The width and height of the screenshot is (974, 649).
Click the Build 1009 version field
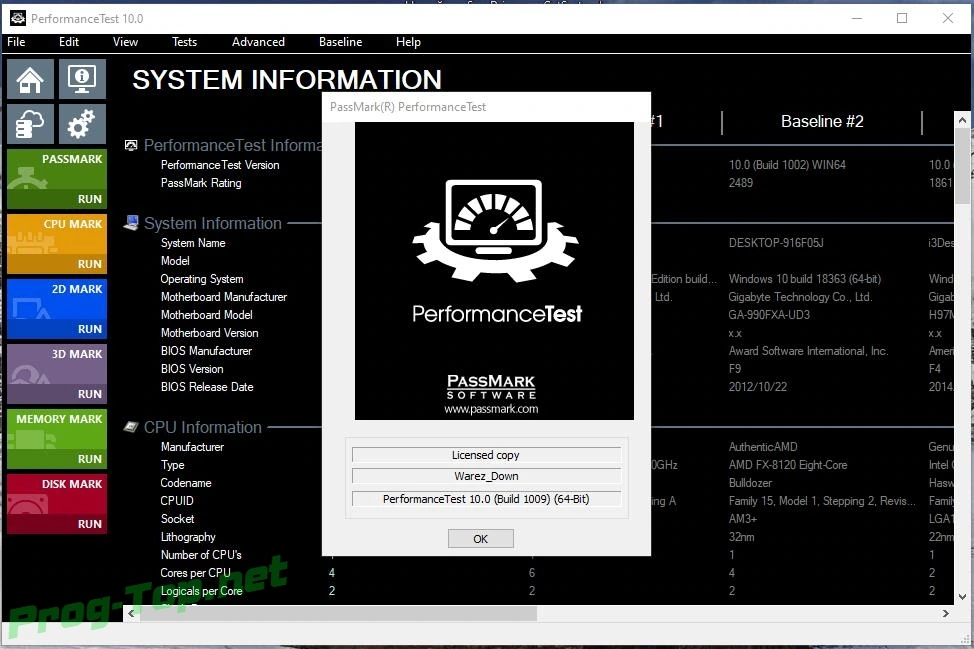pyautogui.click(x=486, y=499)
